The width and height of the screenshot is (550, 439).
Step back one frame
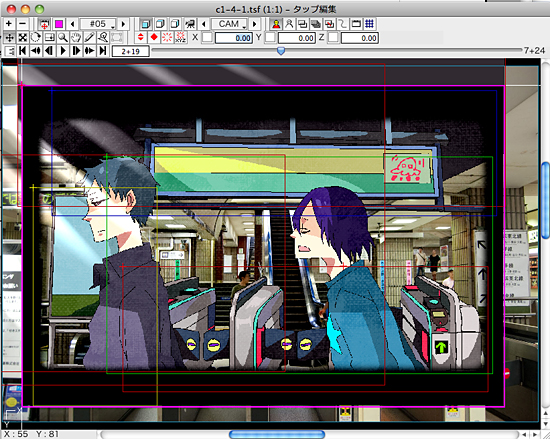tap(49, 51)
